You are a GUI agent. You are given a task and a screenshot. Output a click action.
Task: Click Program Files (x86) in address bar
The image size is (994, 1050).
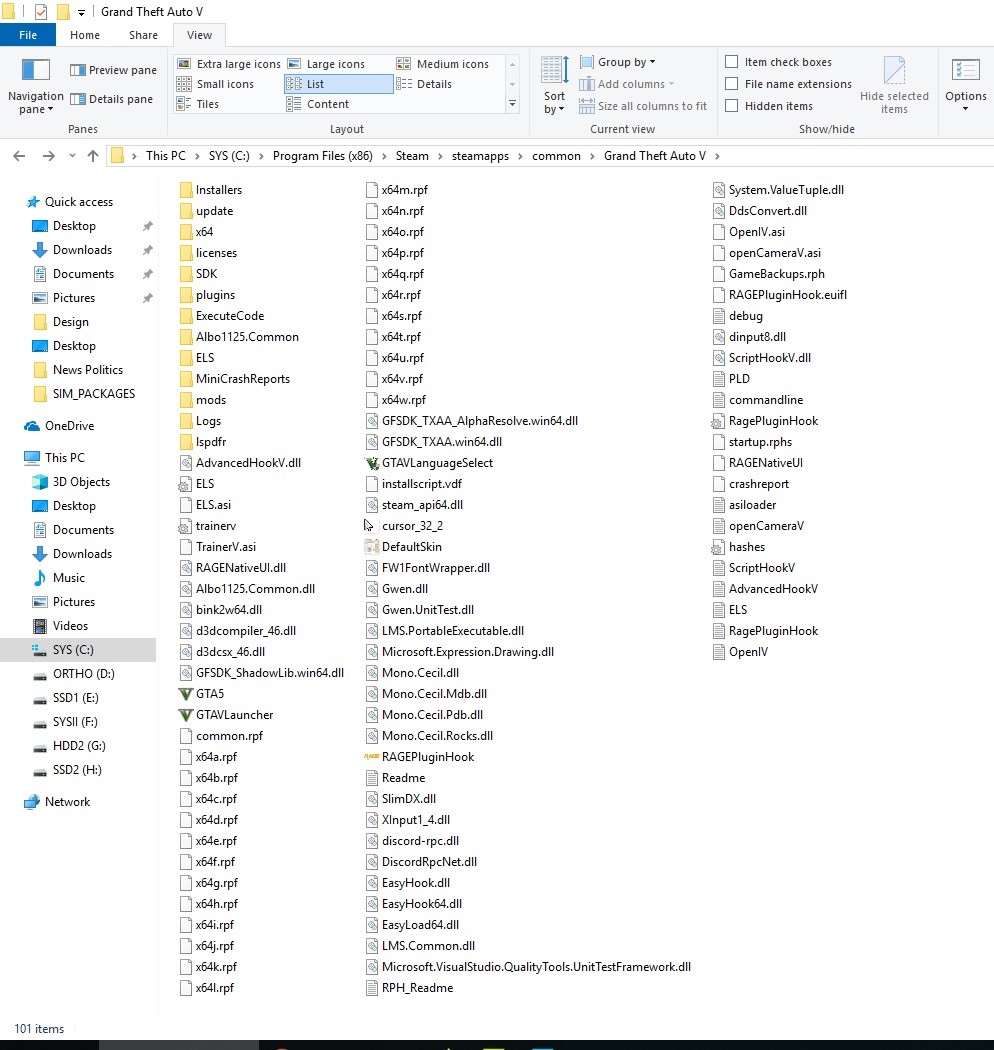point(322,156)
